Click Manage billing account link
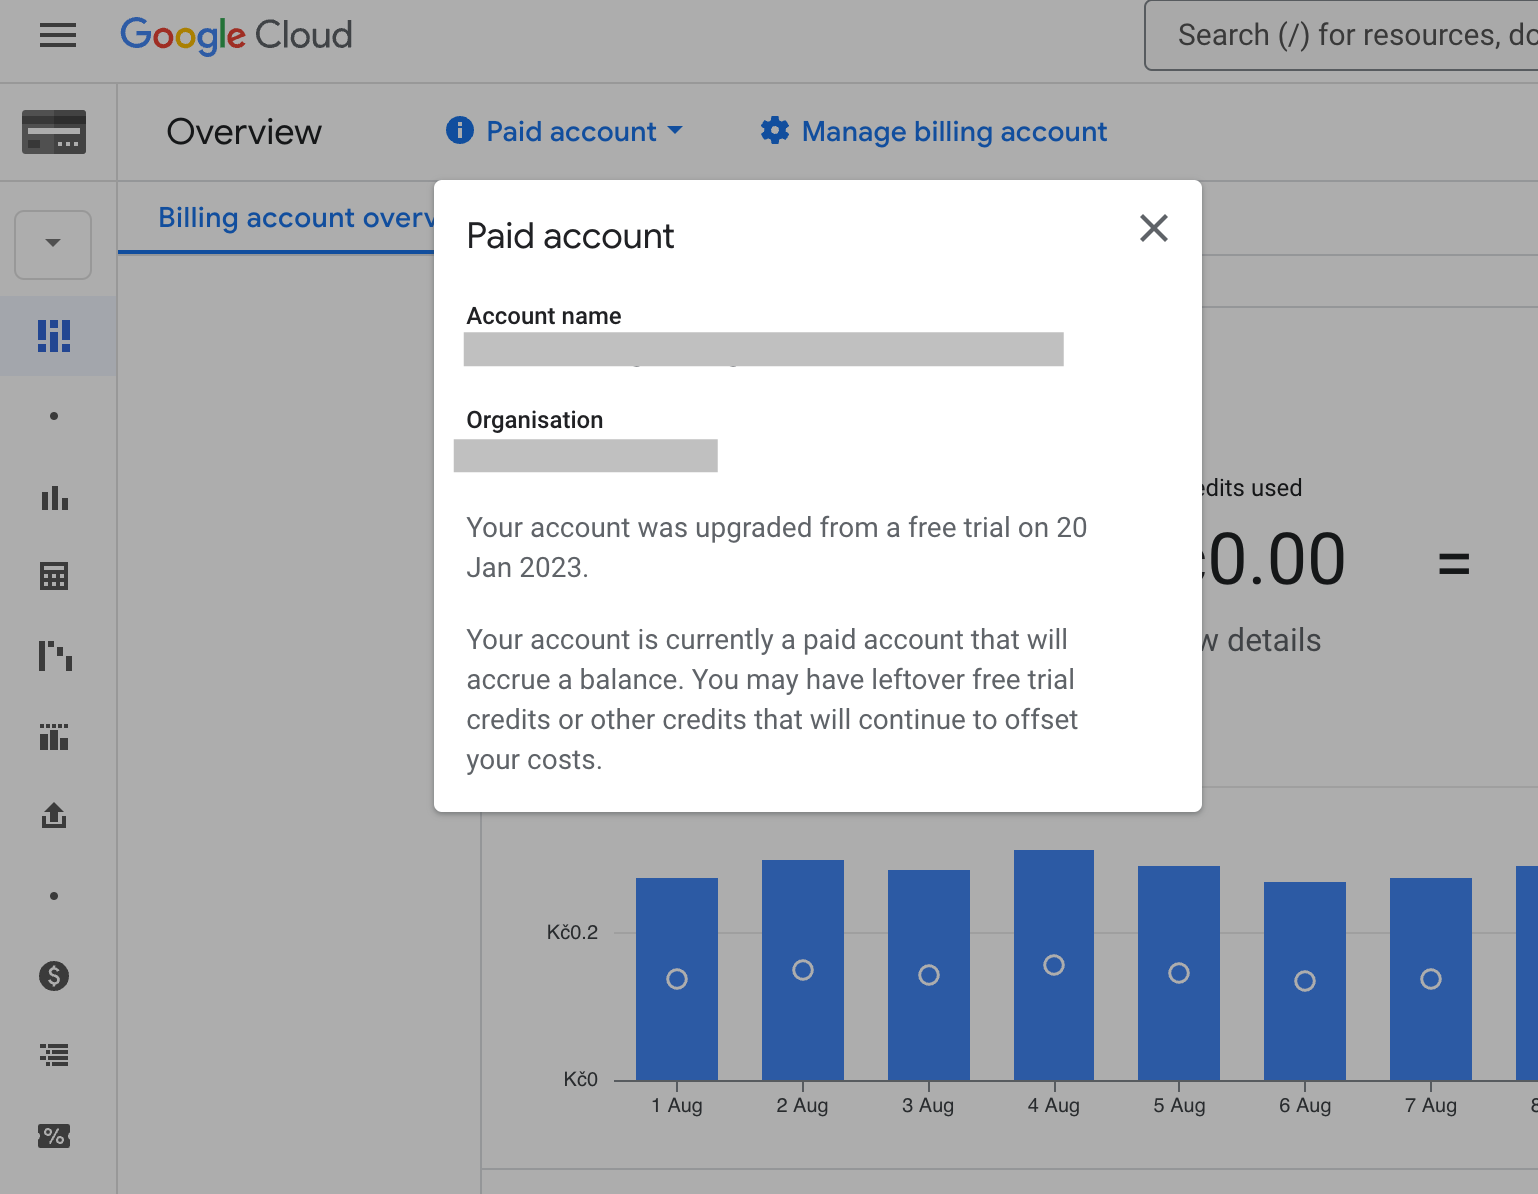 pyautogui.click(x=933, y=131)
